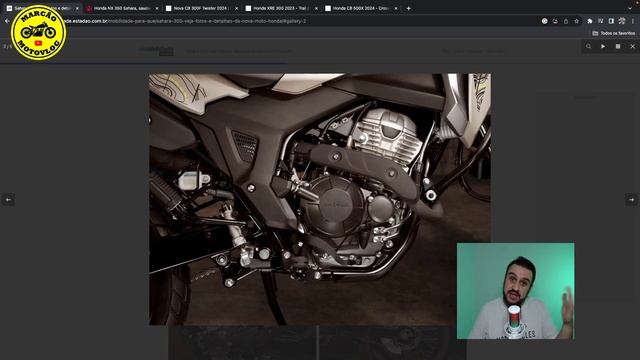Close the Nova CB 300F Twister tab
The image size is (640, 360).
tap(236, 8)
